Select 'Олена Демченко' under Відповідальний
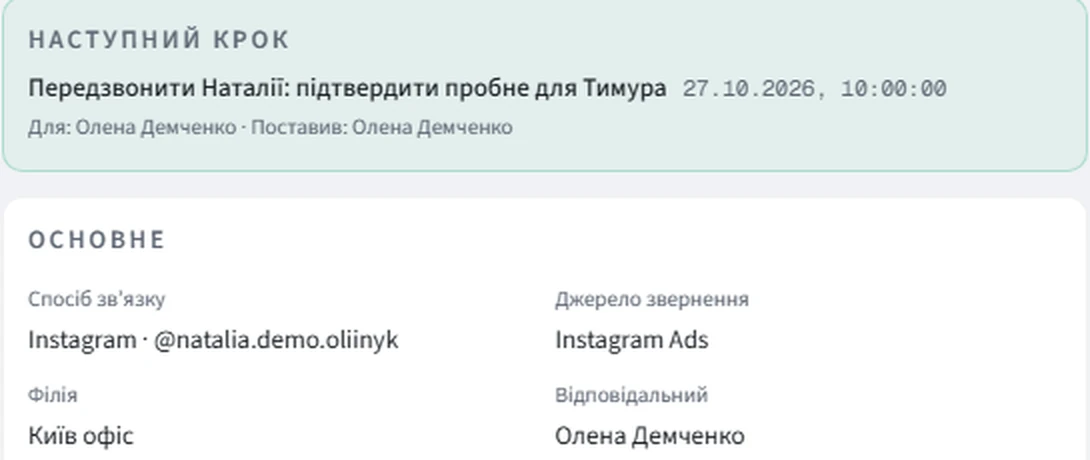1090x460 pixels. [649, 436]
